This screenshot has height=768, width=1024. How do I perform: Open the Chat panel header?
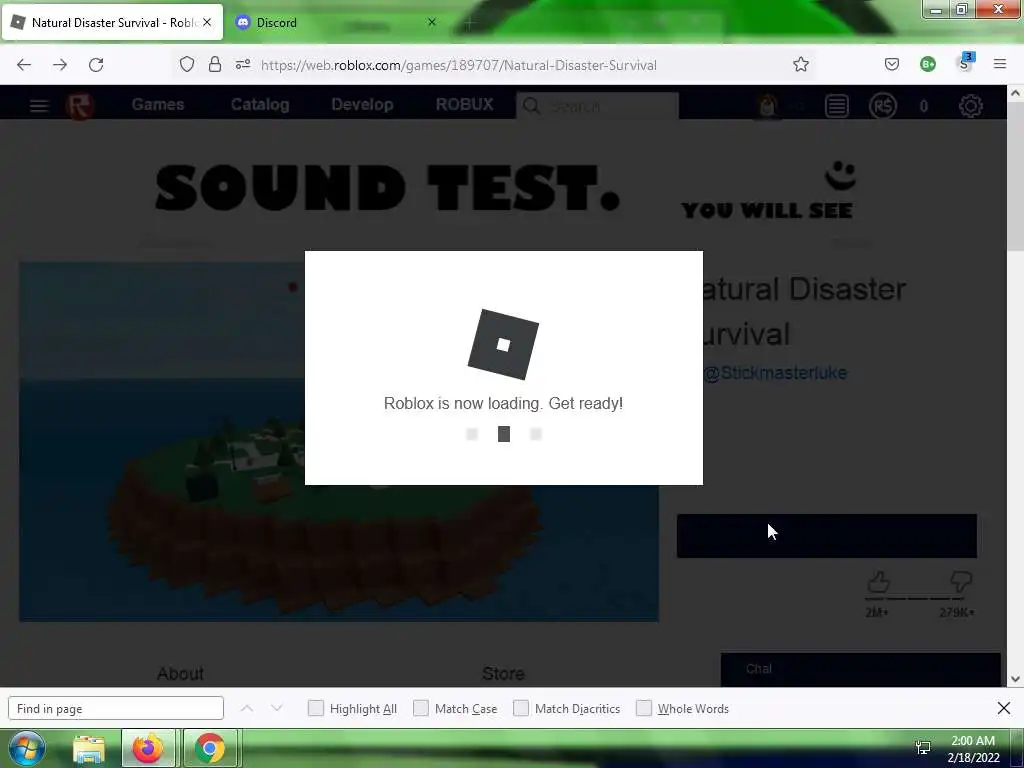click(x=860, y=669)
